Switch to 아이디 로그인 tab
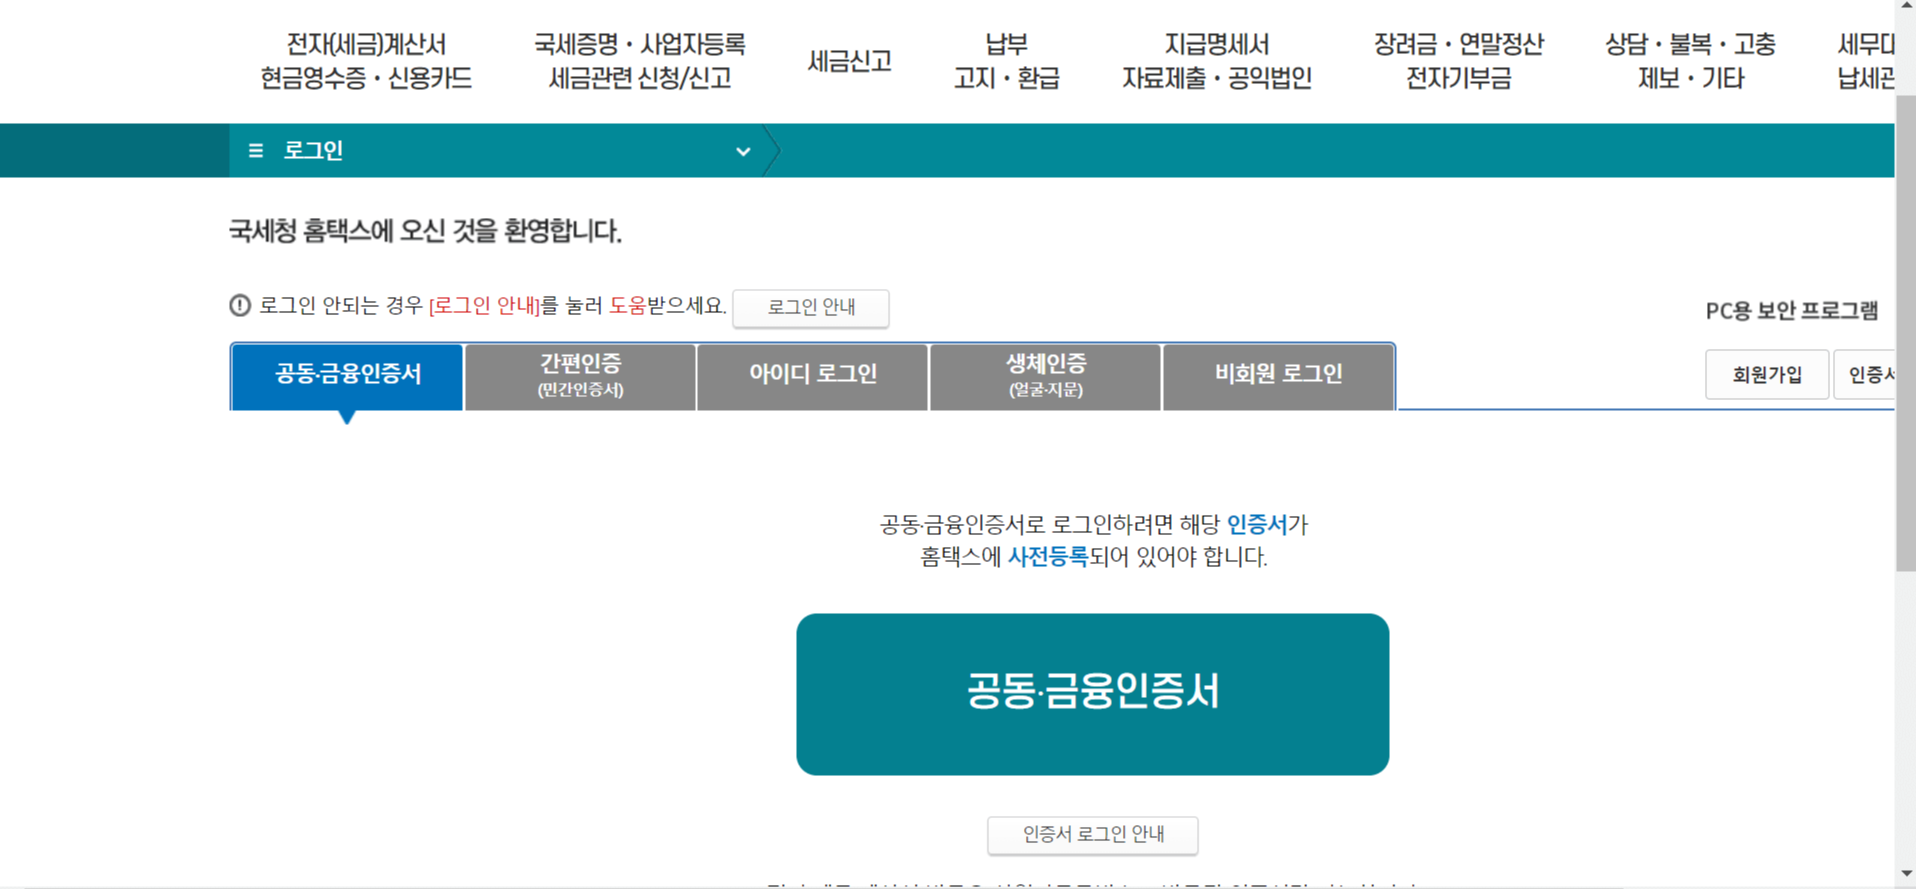The image size is (1916, 889). [812, 376]
